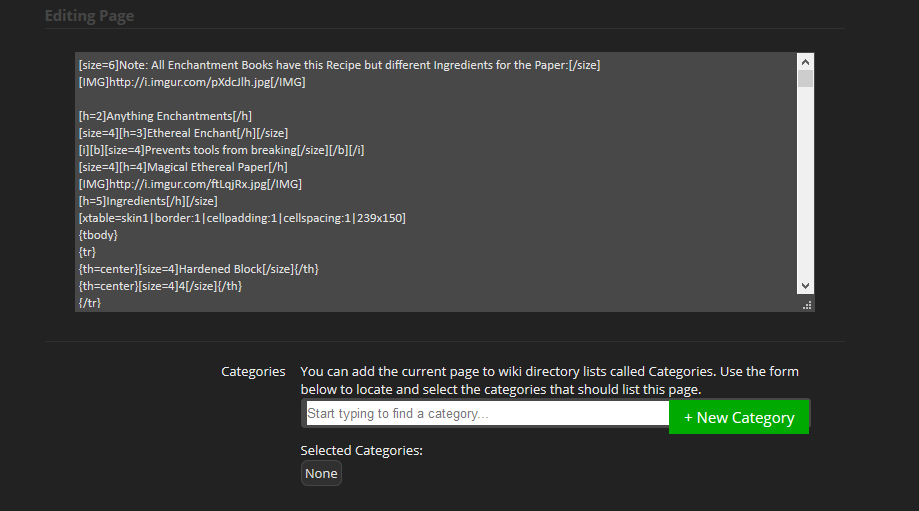Click the Magical Ethereal Paper line
919x511 pixels.
[x=183, y=167]
